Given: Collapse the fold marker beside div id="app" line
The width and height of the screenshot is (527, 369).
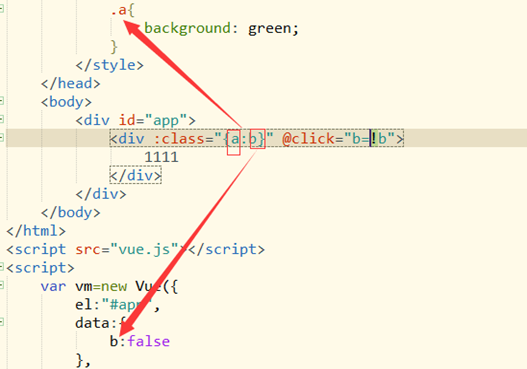Looking at the screenshot, I should [x=1, y=119].
